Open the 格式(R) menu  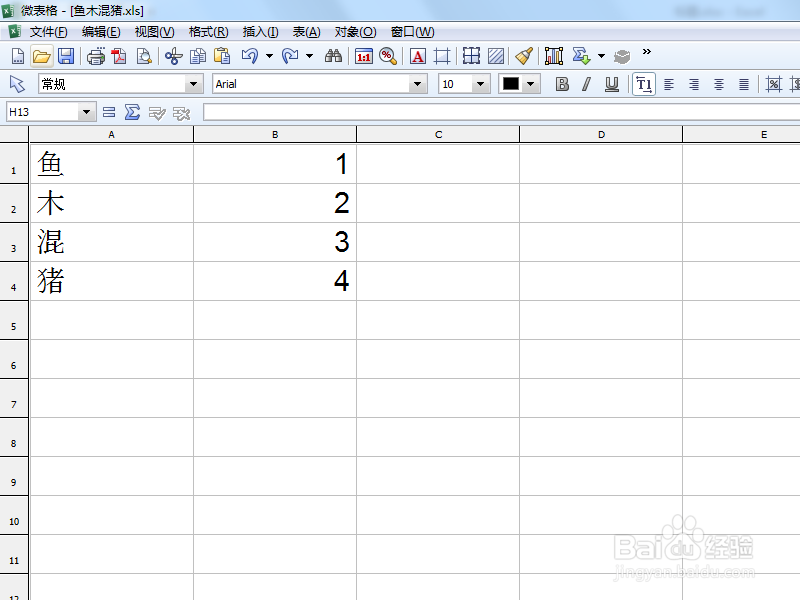pos(209,32)
